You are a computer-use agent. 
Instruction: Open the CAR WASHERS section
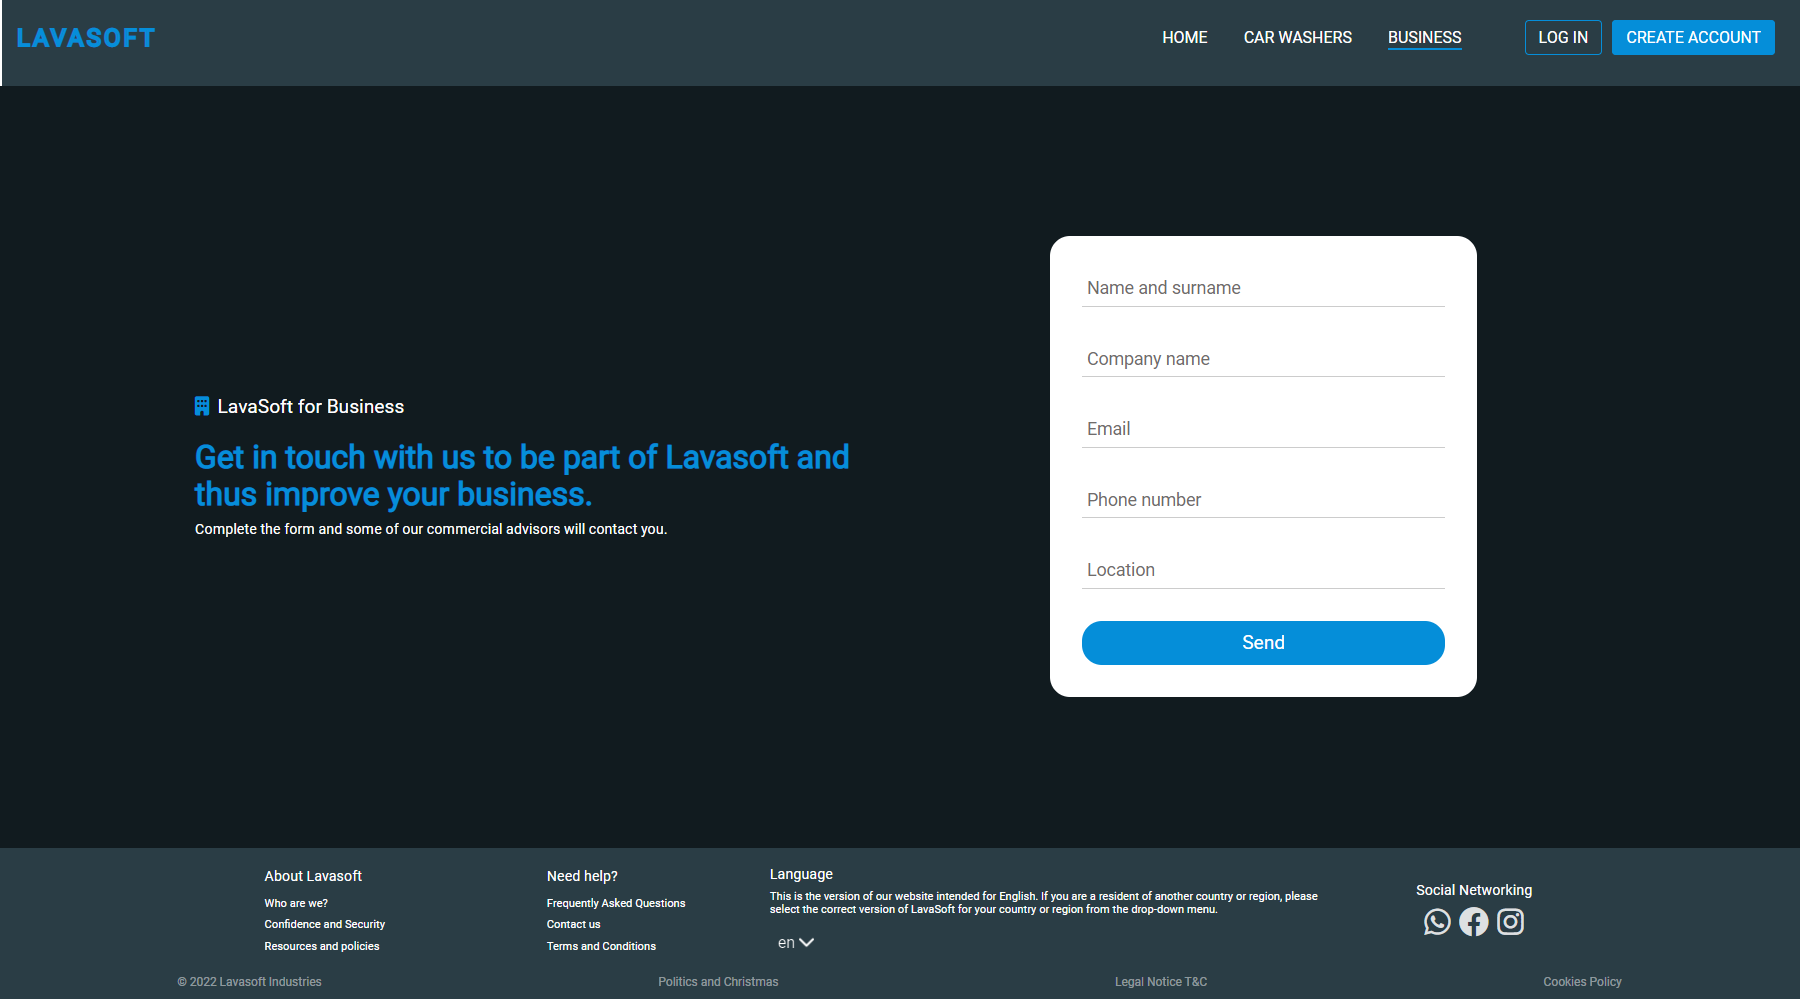pyautogui.click(x=1297, y=37)
